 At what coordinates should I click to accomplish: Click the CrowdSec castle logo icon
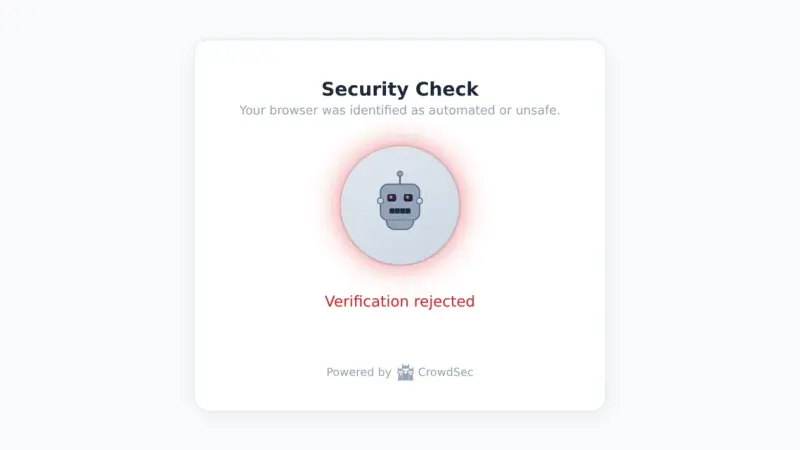pyautogui.click(x=405, y=372)
